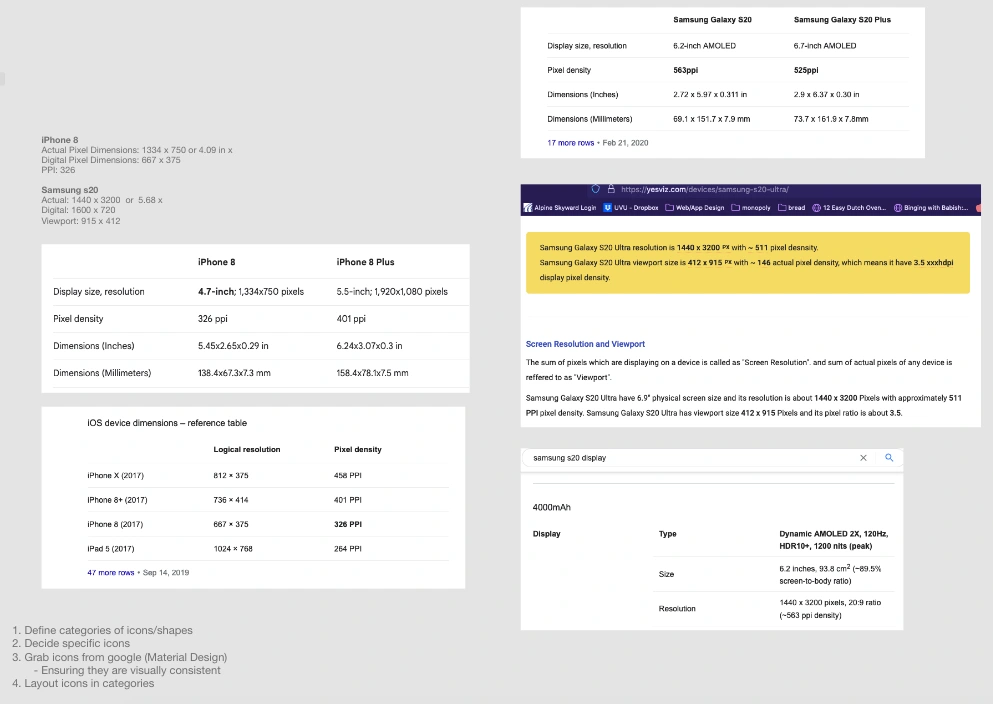The height and width of the screenshot is (704, 993).
Task: Click the '2.9 x 6.37 x 0.30 in' cell
Action: pyautogui.click(x=826, y=94)
